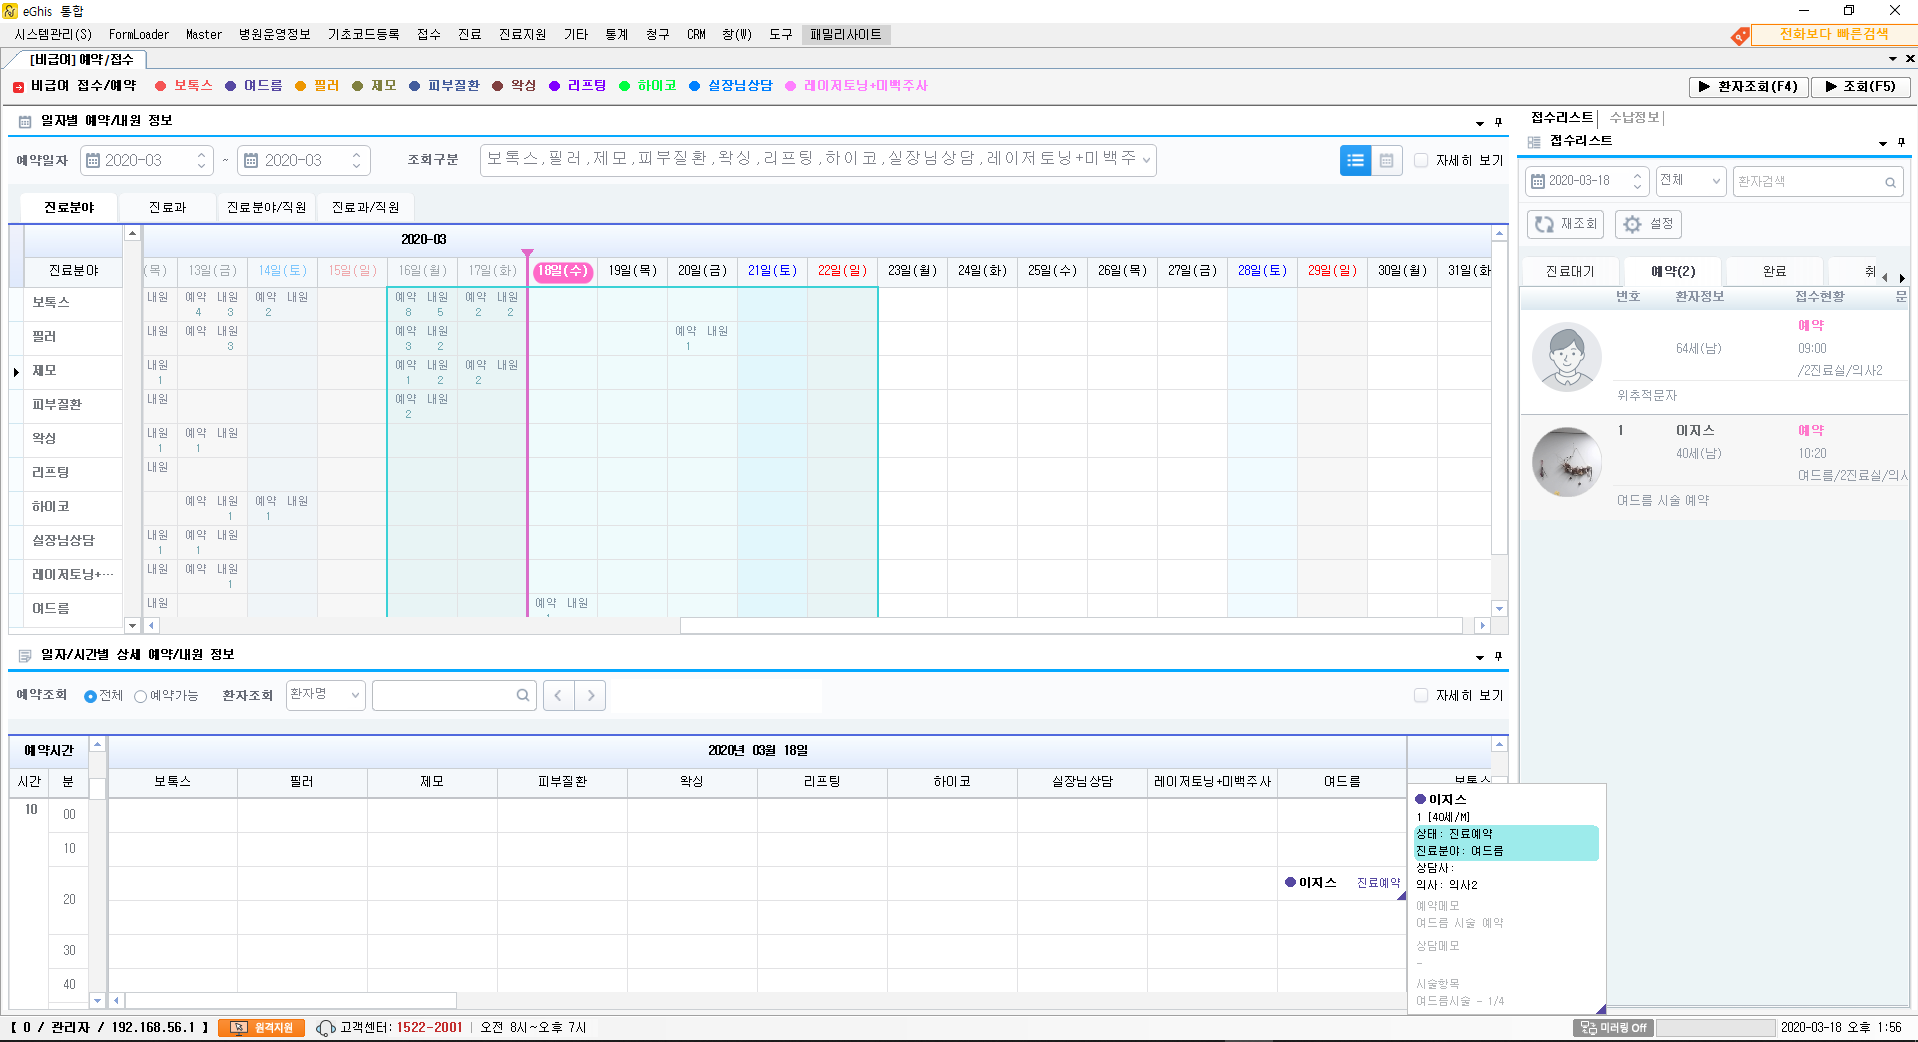
Task: Click the 환자조회(F4) button
Action: [x=1748, y=86]
